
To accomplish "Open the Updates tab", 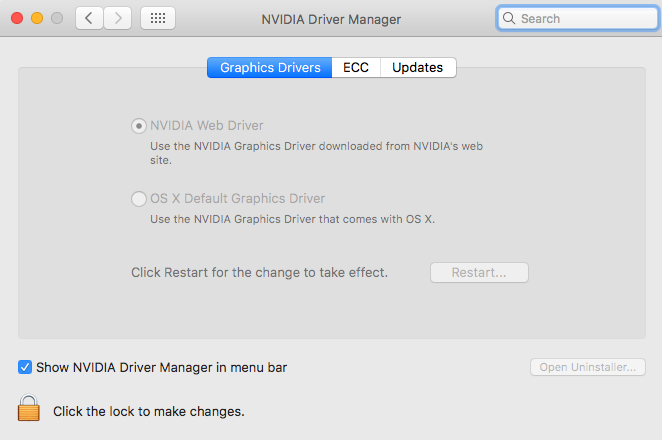I will tap(418, 68).
